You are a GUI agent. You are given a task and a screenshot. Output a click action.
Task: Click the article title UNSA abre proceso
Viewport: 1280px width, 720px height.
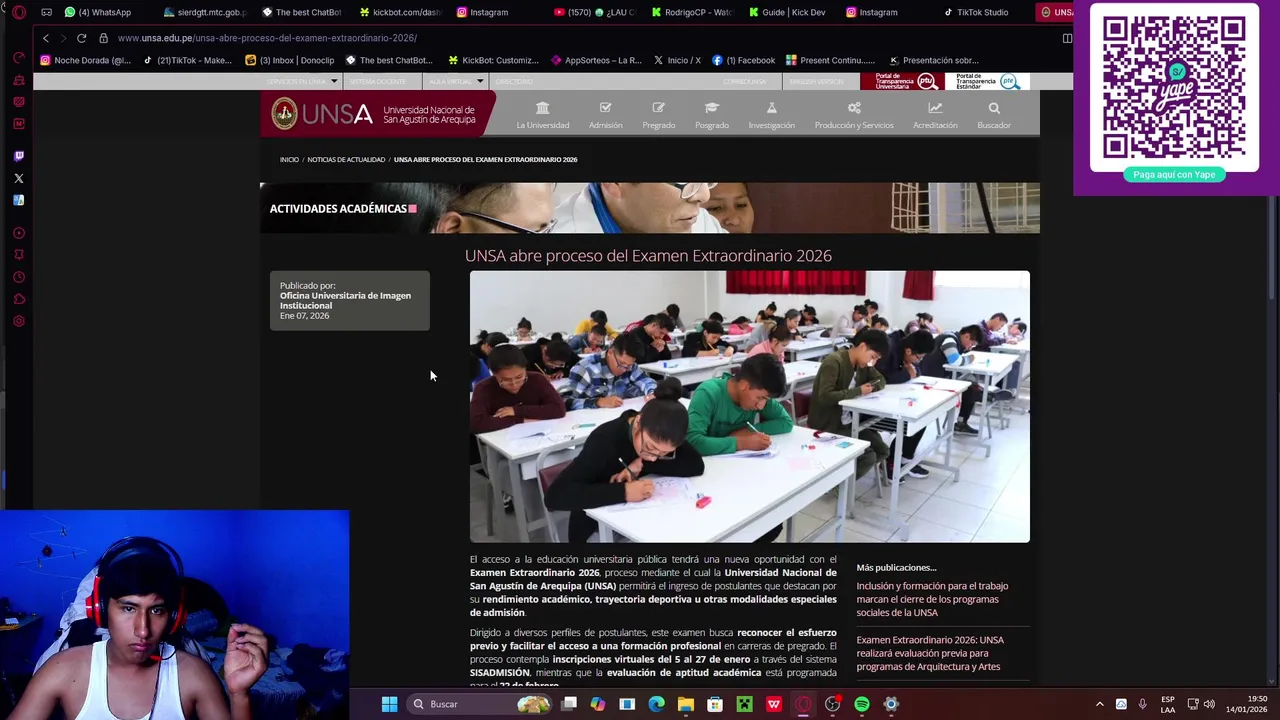click(648, 256)
